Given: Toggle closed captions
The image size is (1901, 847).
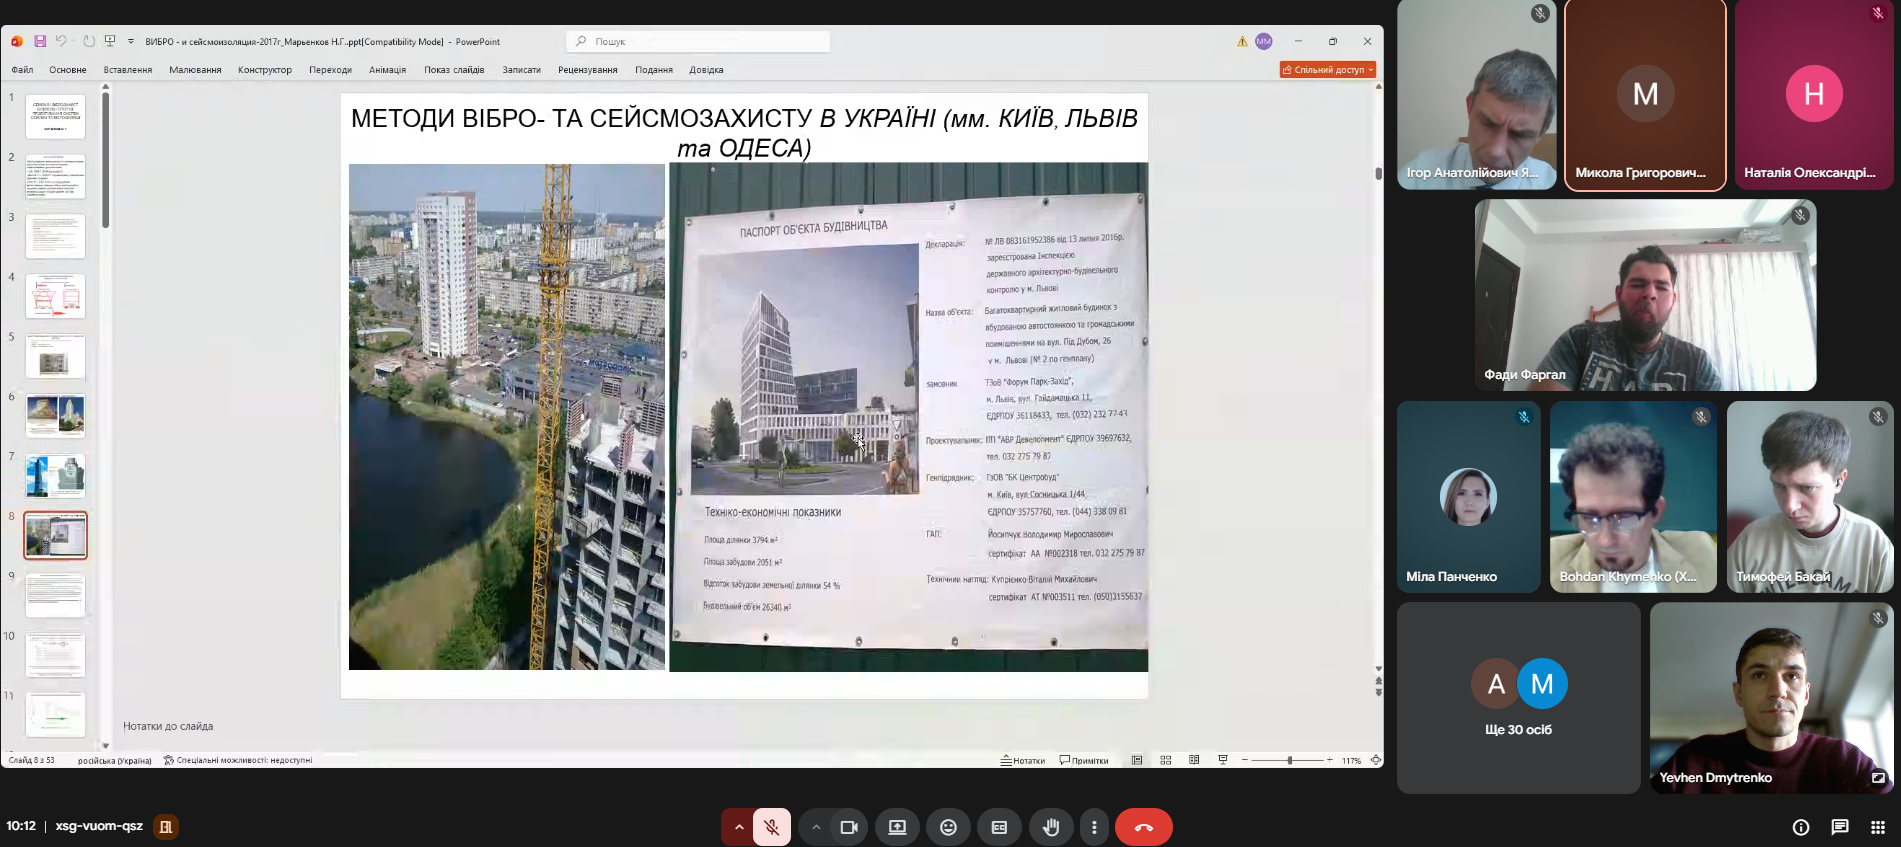Looking at the screenshot, I should coord(998,827).
